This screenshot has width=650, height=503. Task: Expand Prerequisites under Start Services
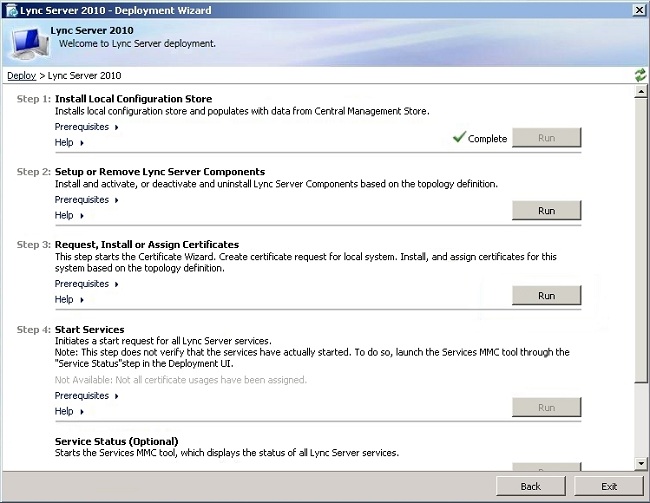click(x=86, y=396)
